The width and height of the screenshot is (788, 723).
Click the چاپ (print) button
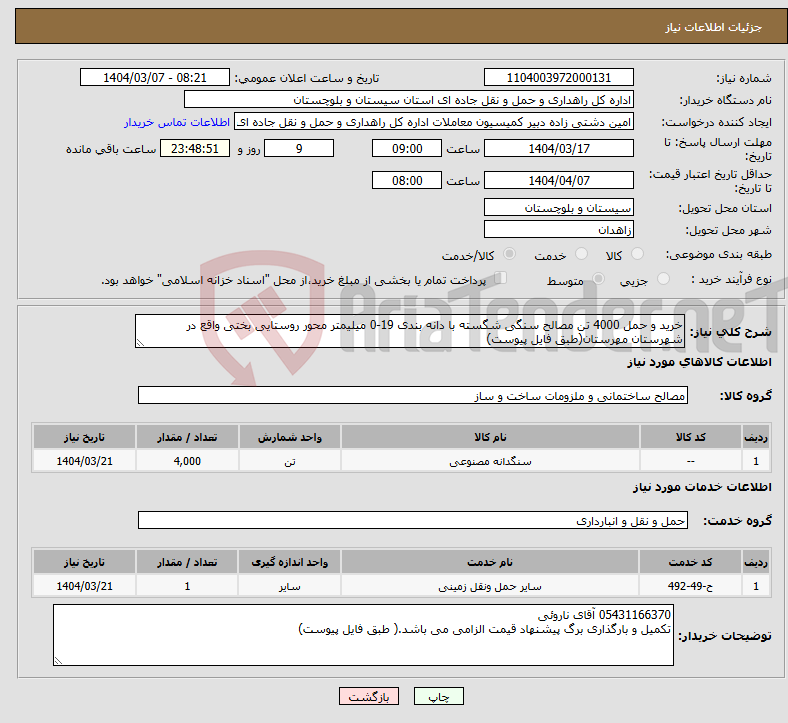point(438,696)
